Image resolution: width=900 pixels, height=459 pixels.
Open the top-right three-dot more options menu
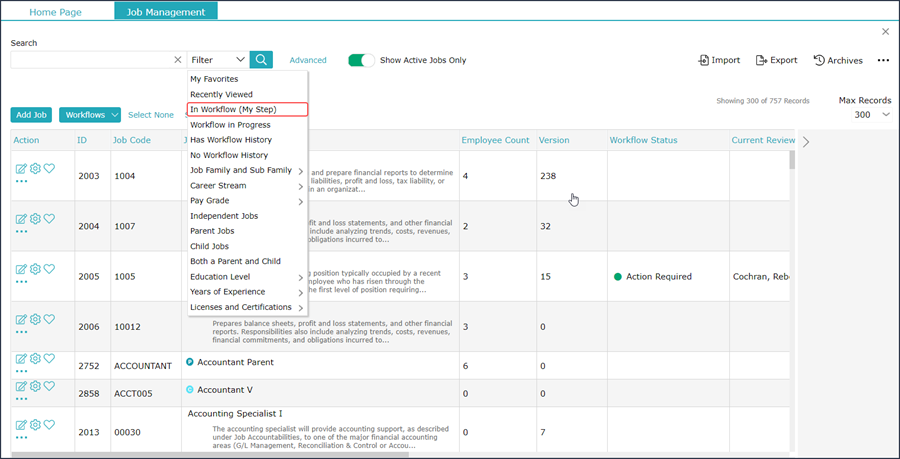883,60
